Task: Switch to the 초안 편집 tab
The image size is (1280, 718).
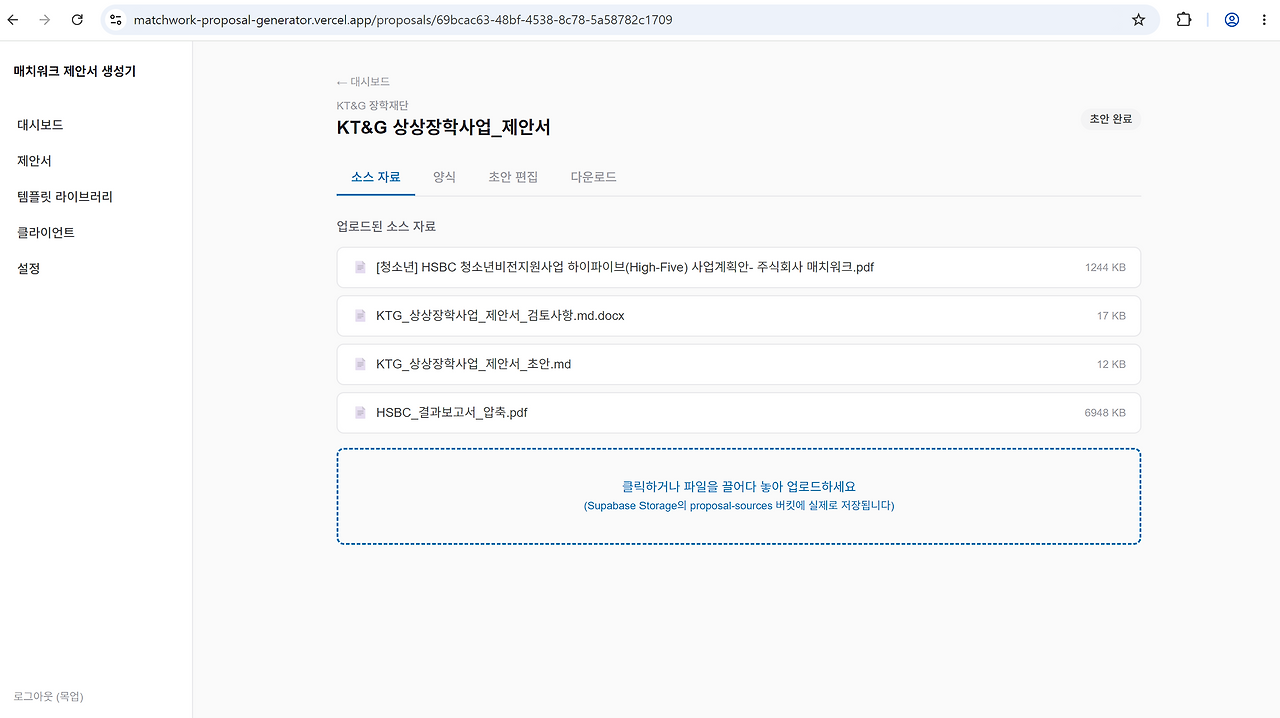Action: 513,177
